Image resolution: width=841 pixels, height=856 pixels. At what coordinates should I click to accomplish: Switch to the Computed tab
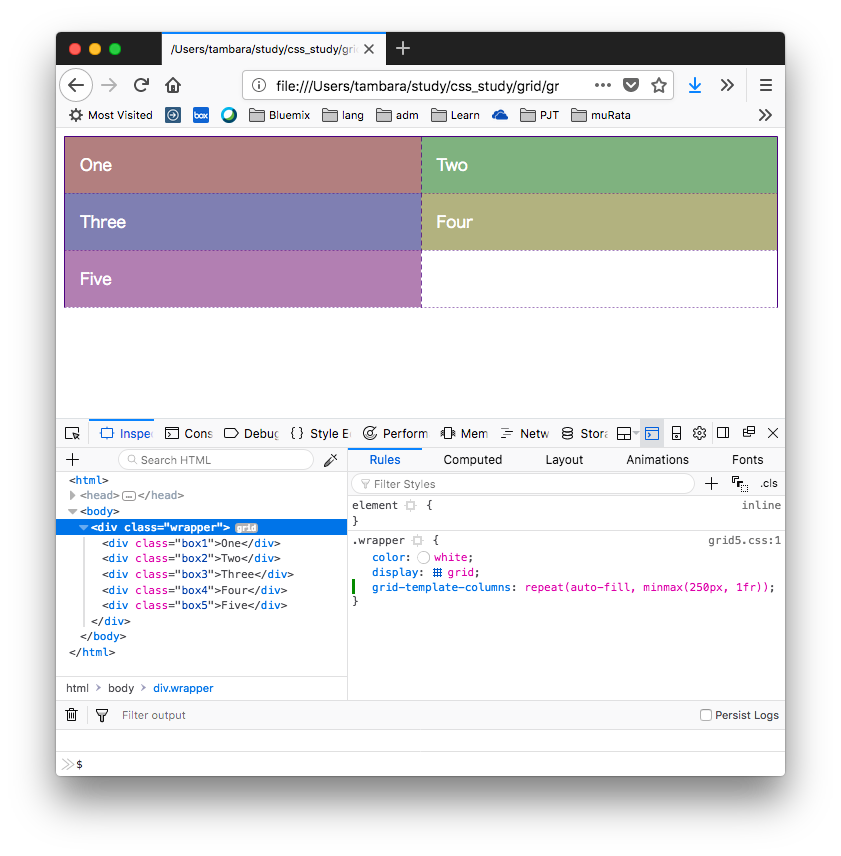[473, 460]
